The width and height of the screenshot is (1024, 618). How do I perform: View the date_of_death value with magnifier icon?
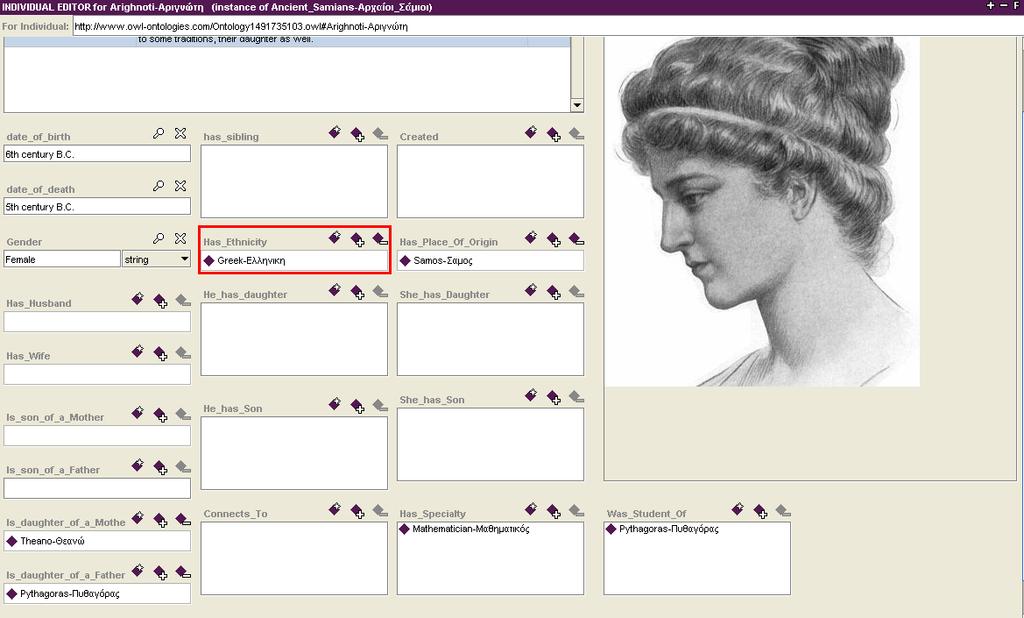click(x=158, y=186)
